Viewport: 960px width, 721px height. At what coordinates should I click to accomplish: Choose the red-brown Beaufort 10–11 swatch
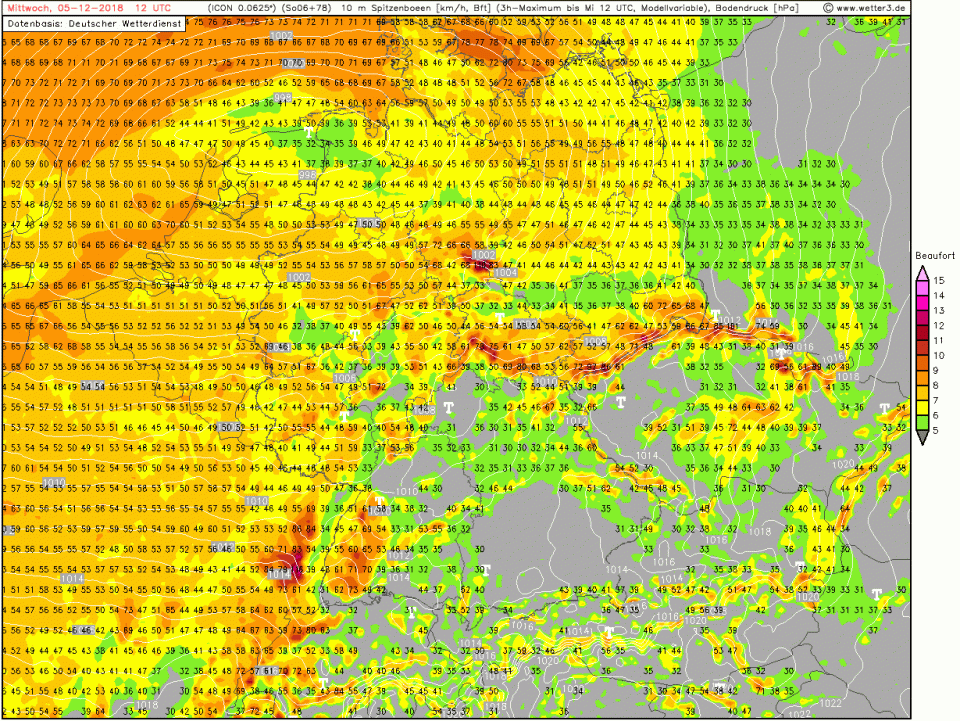point(922,348)
